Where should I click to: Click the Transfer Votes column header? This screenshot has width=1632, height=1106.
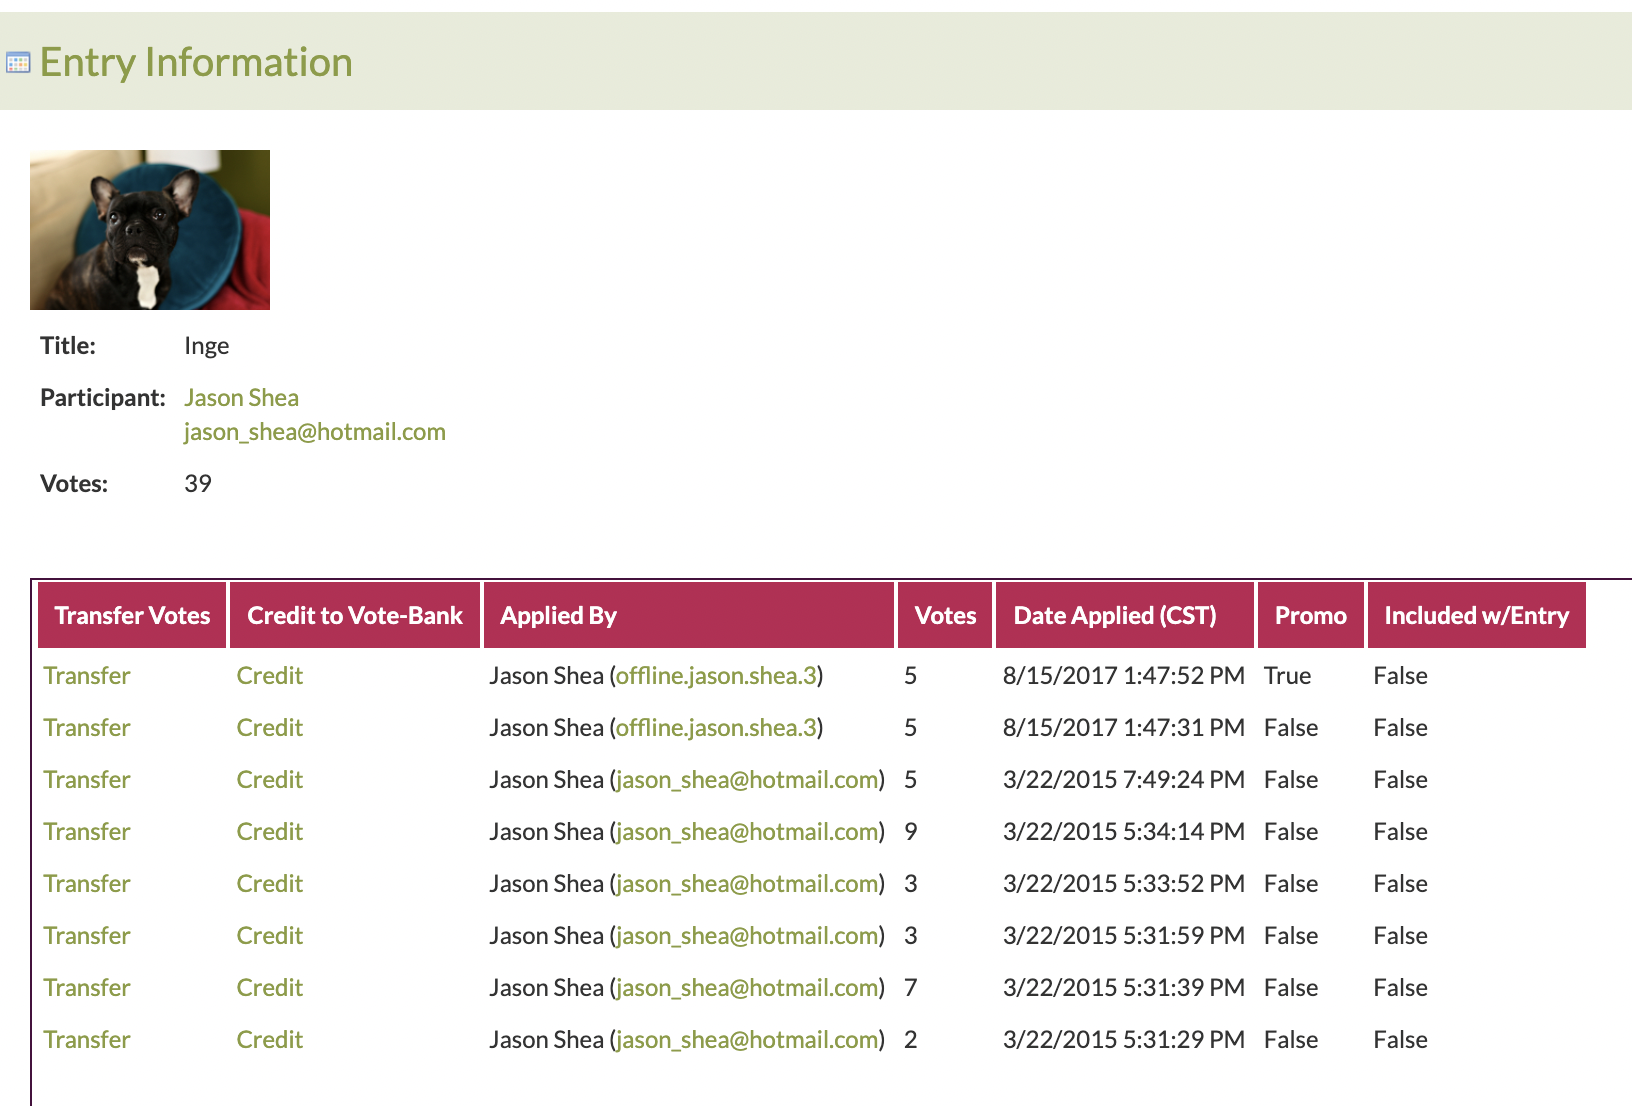tap(132, 615)
